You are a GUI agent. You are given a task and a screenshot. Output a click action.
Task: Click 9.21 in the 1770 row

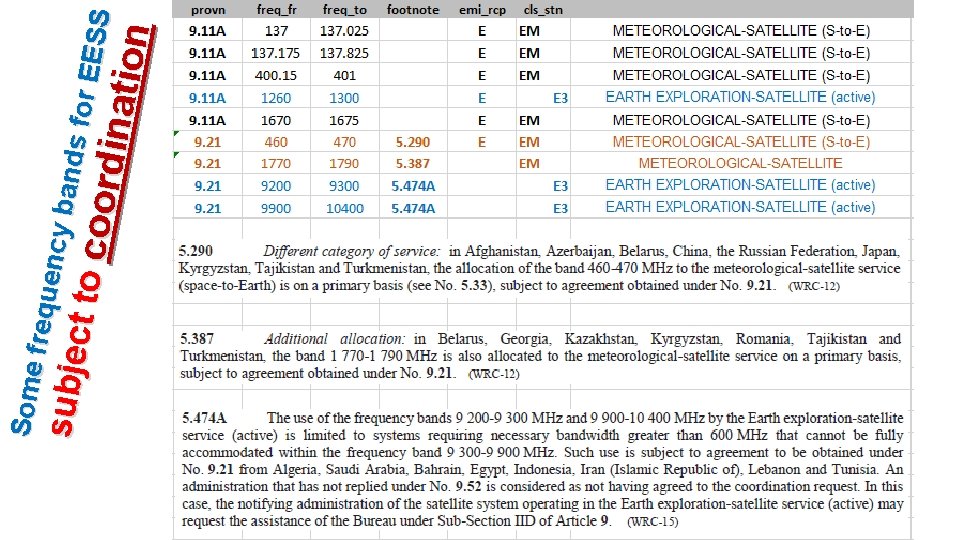click(207, 163)
